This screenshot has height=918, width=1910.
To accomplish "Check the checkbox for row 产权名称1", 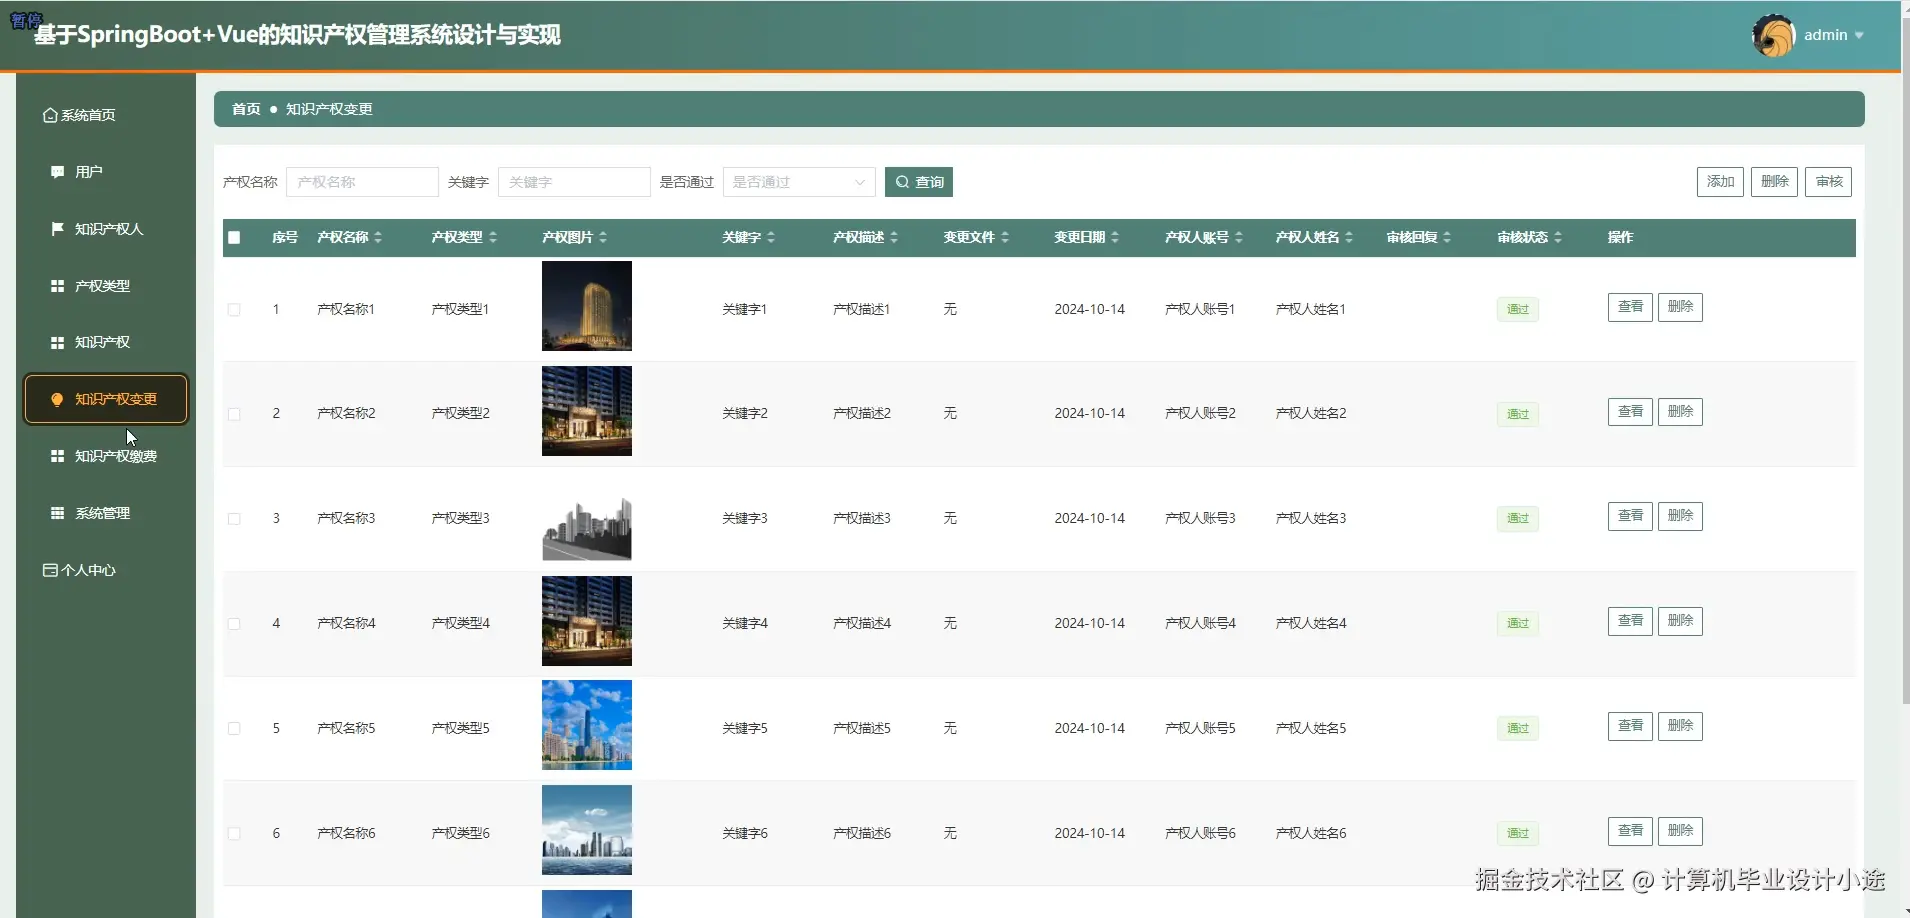I will (x=233, y=309).
